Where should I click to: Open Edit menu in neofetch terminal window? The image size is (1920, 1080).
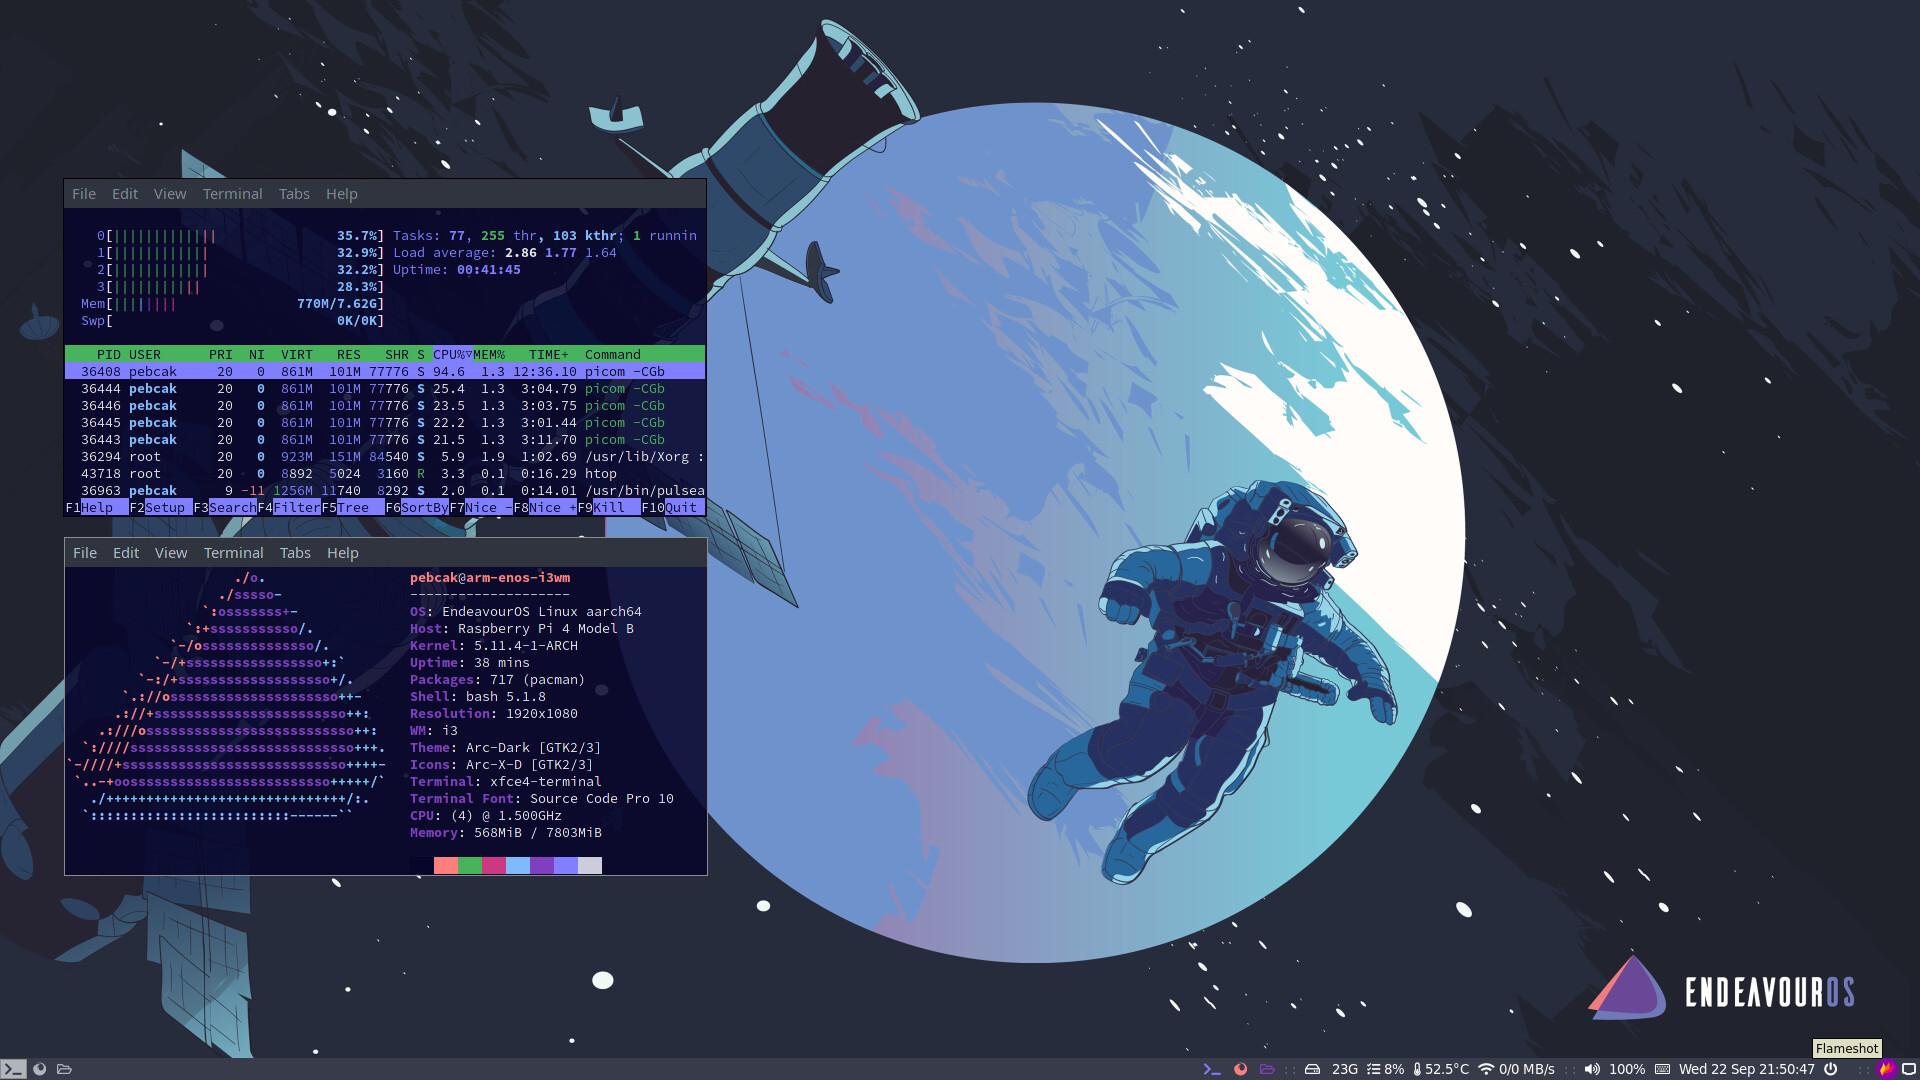click(126, 553)
